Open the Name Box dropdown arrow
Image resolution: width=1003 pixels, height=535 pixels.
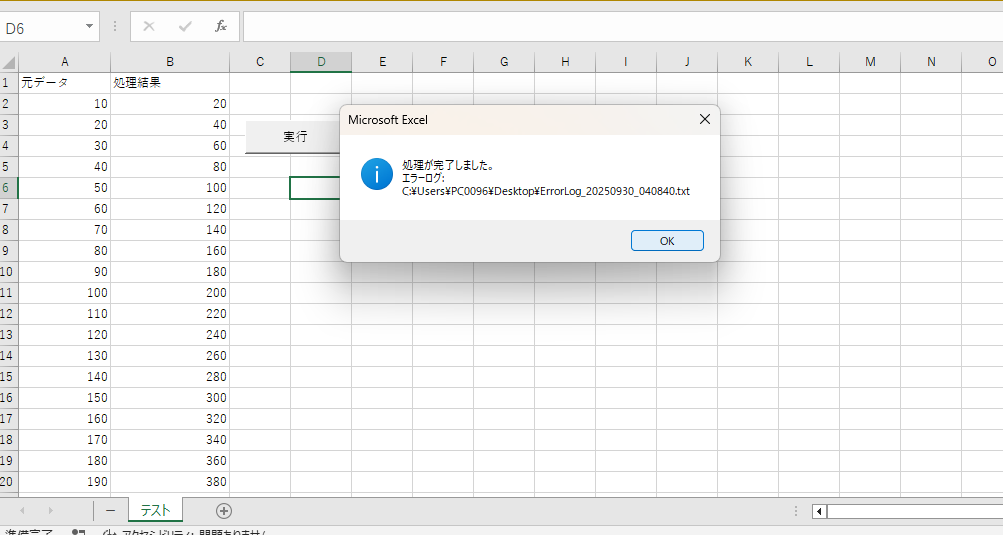click(89, 26)
